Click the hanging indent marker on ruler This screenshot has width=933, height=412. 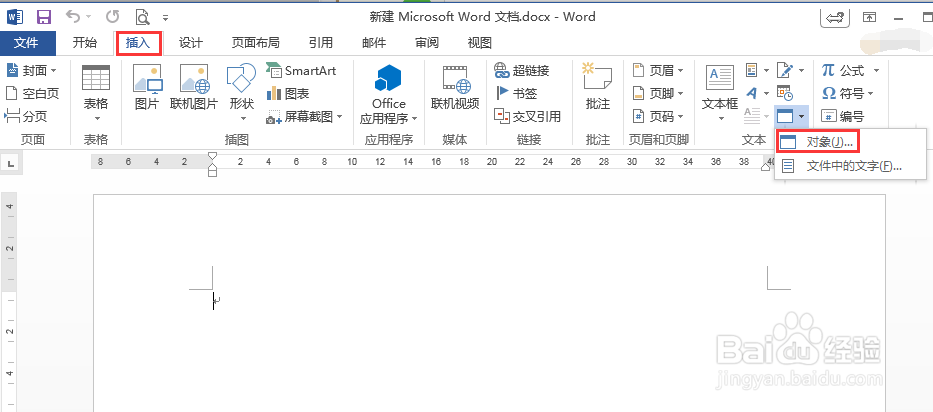212,167
